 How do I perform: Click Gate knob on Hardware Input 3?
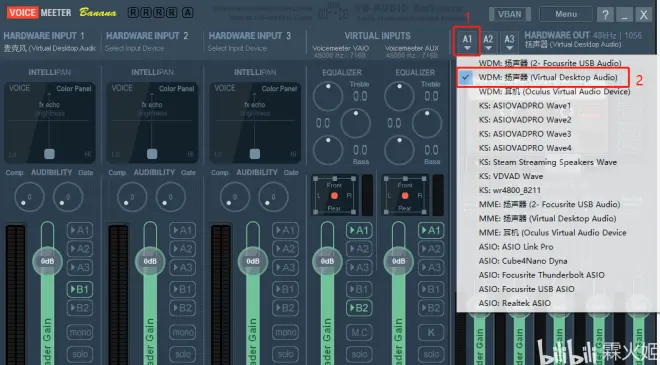point(273,197)
